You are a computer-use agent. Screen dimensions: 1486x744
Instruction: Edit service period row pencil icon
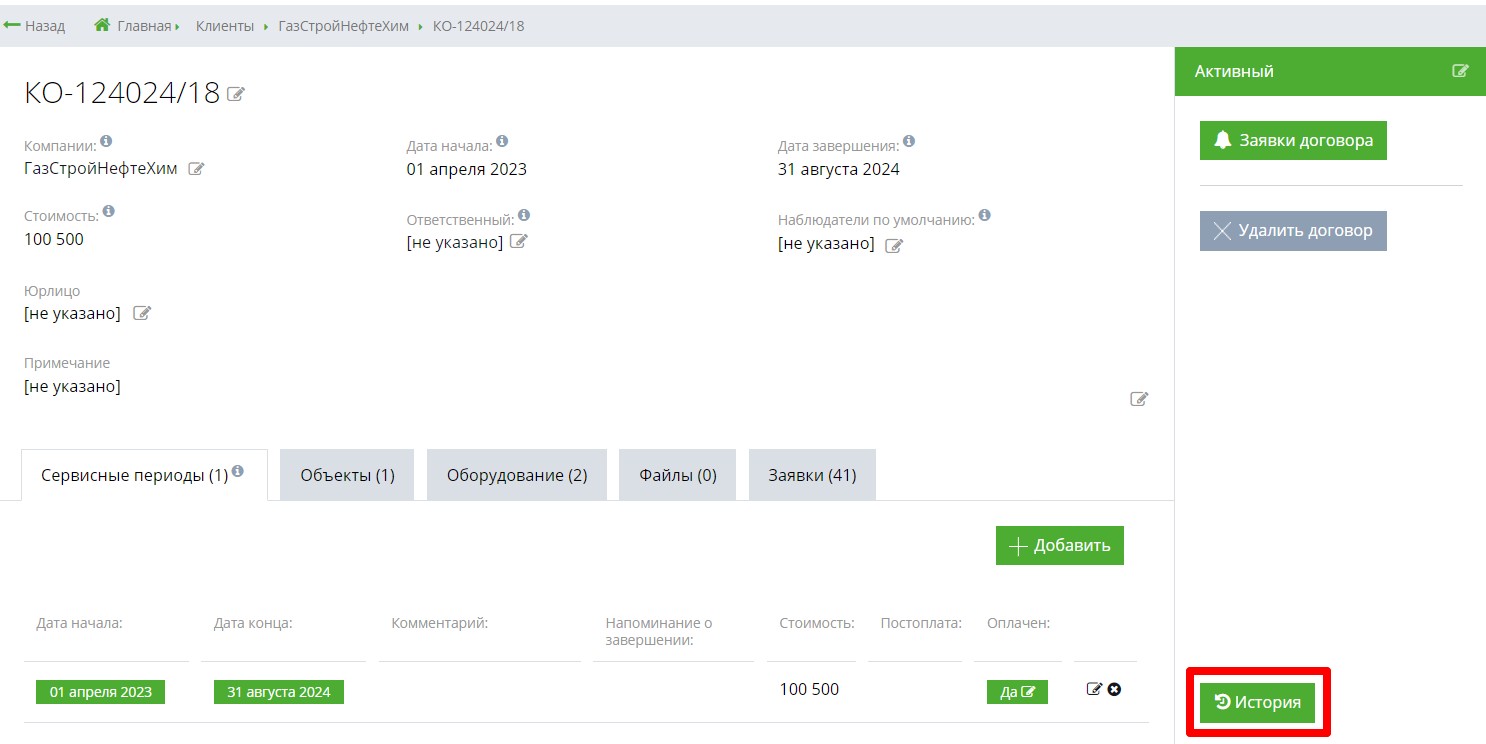click(x=1094, y=689)
